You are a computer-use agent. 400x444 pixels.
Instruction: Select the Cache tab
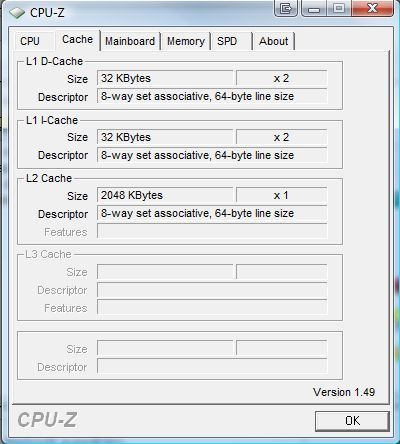pos(78,40)
